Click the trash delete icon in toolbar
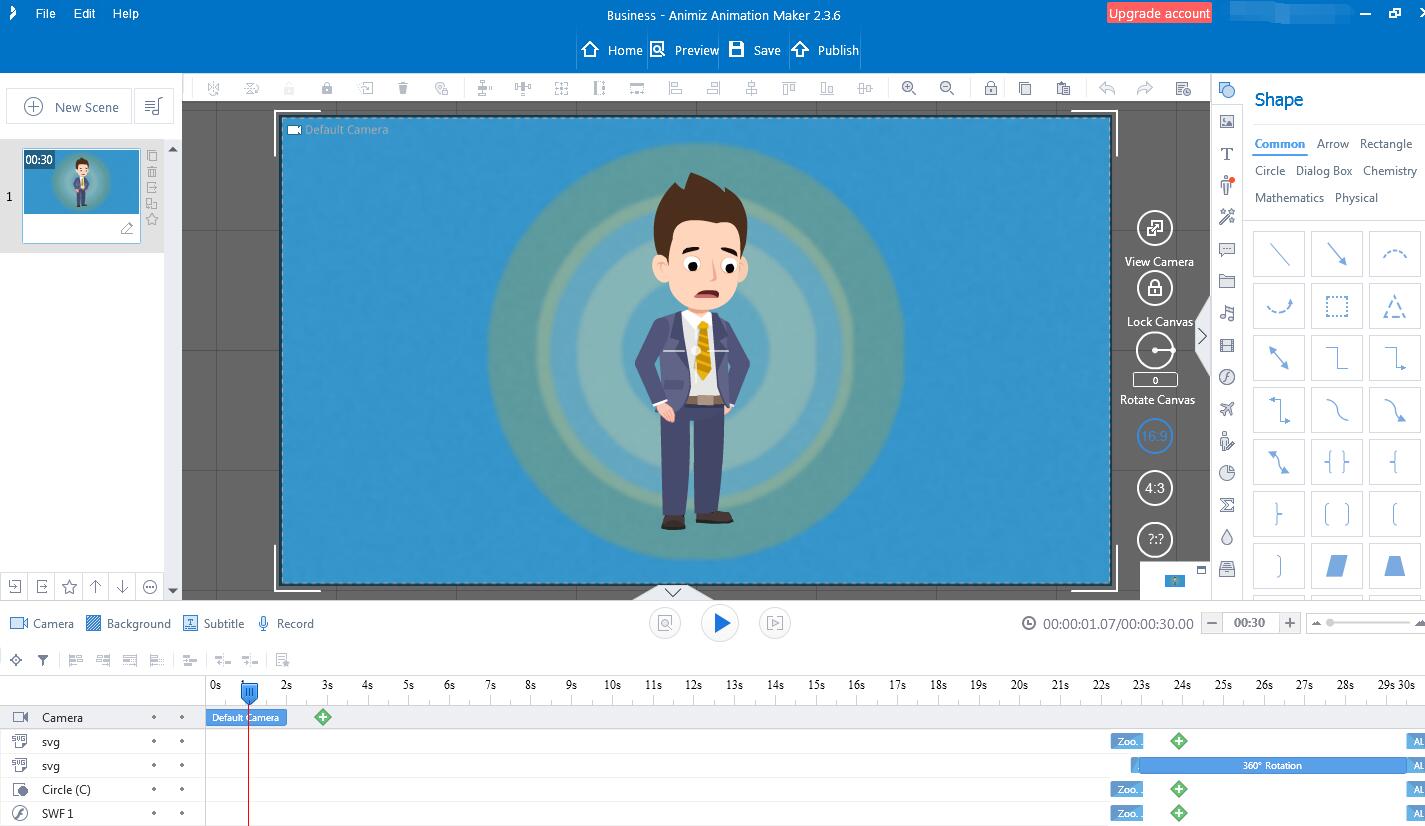 pyautogui.click(x=403, y=88)
